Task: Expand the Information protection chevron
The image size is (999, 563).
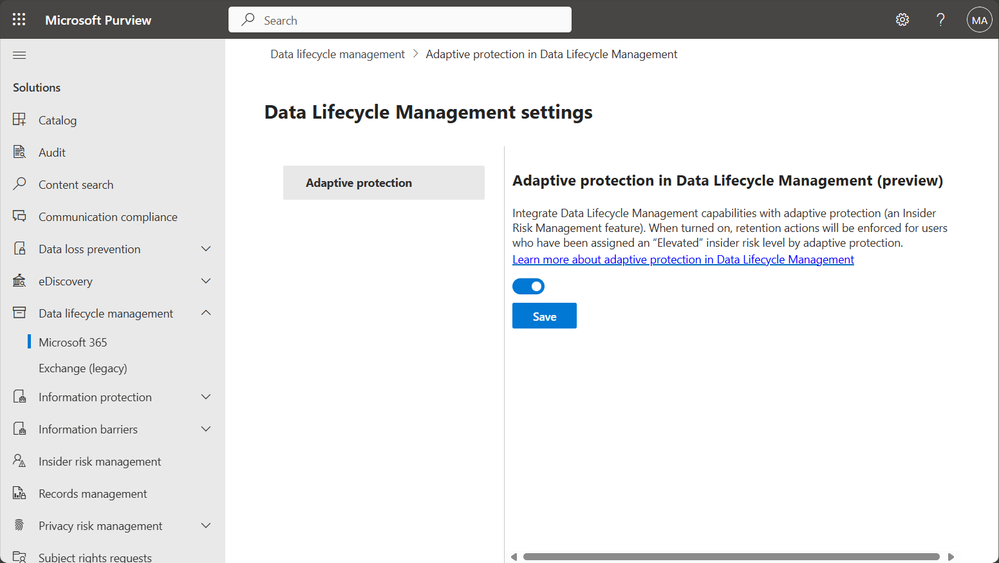Action: (206, 397)
